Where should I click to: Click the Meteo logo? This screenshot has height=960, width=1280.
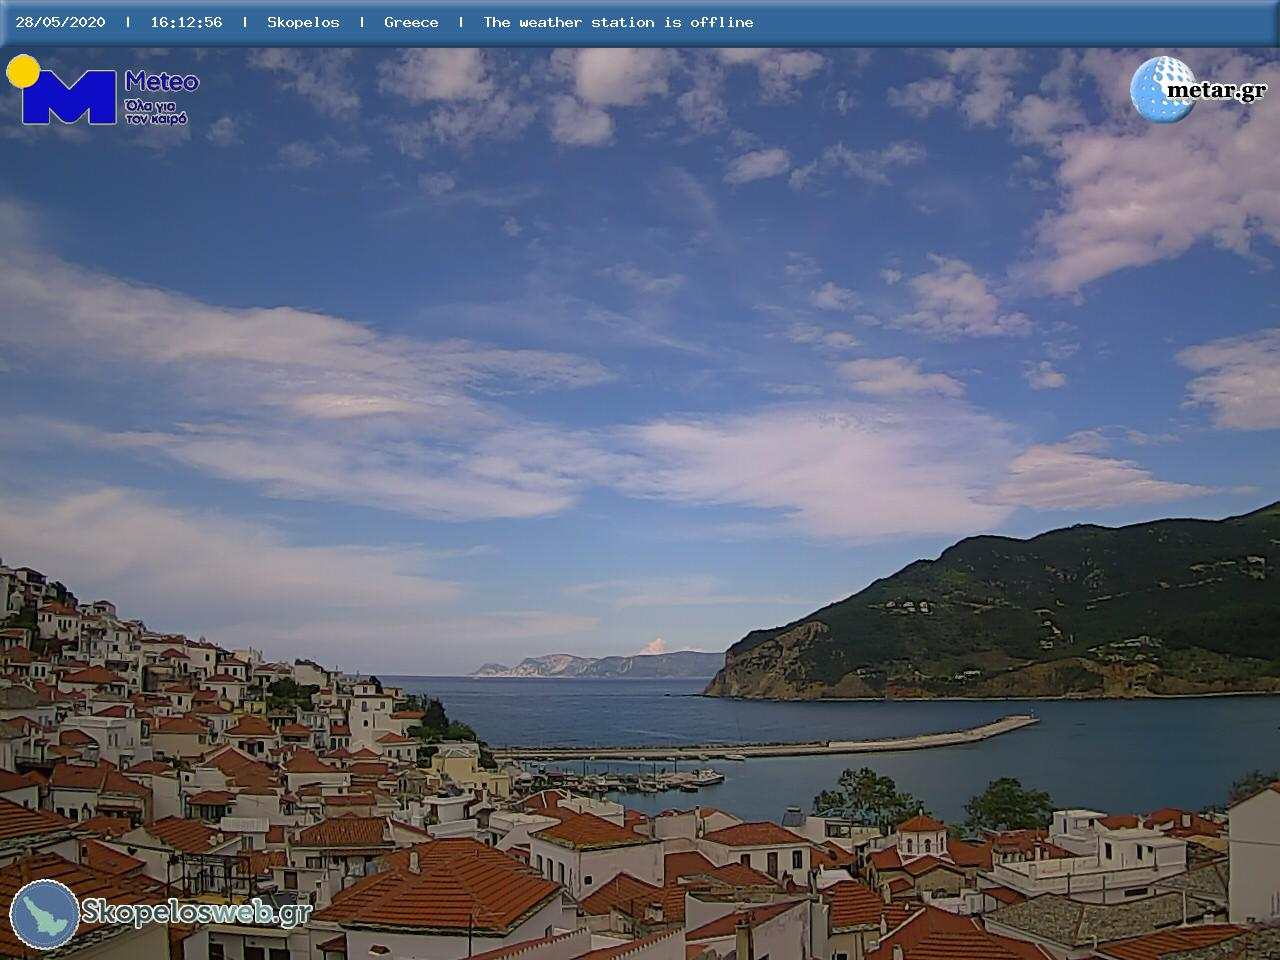[102, 91]
